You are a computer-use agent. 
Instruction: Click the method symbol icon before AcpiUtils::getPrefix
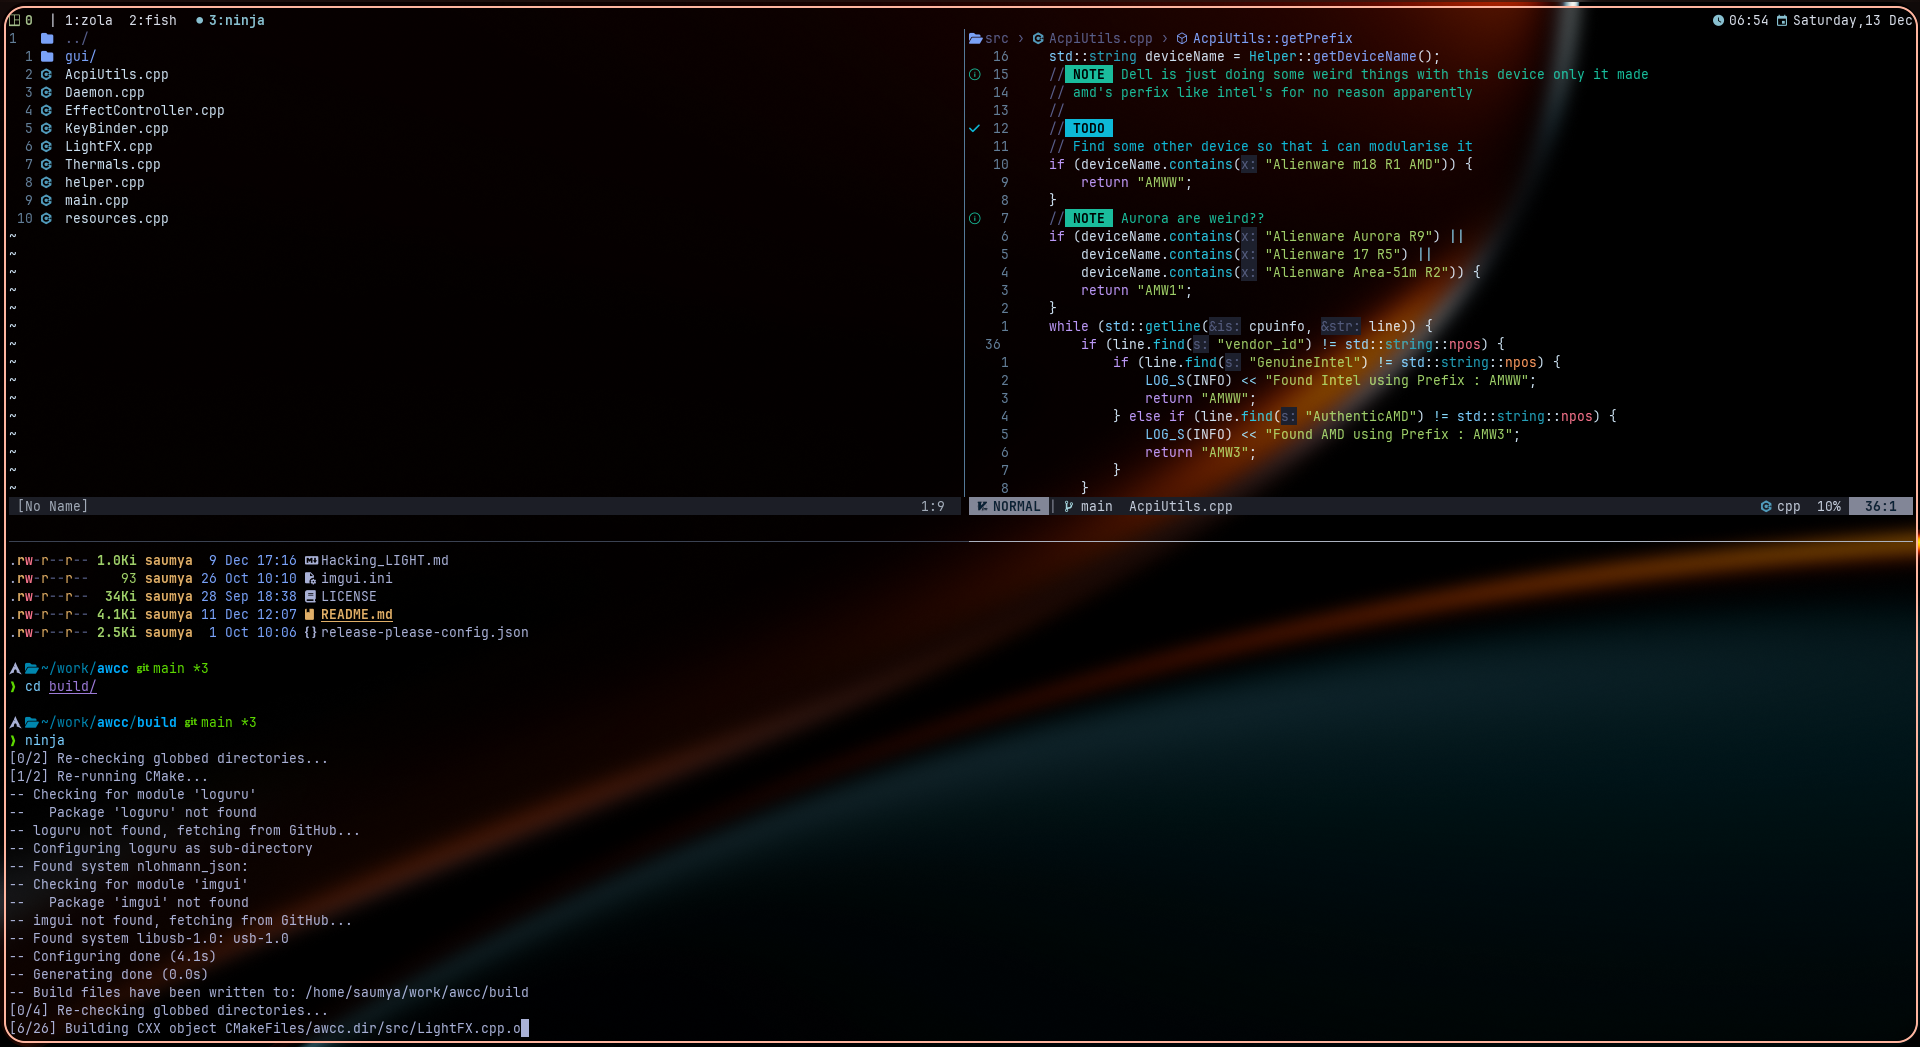1182,38
